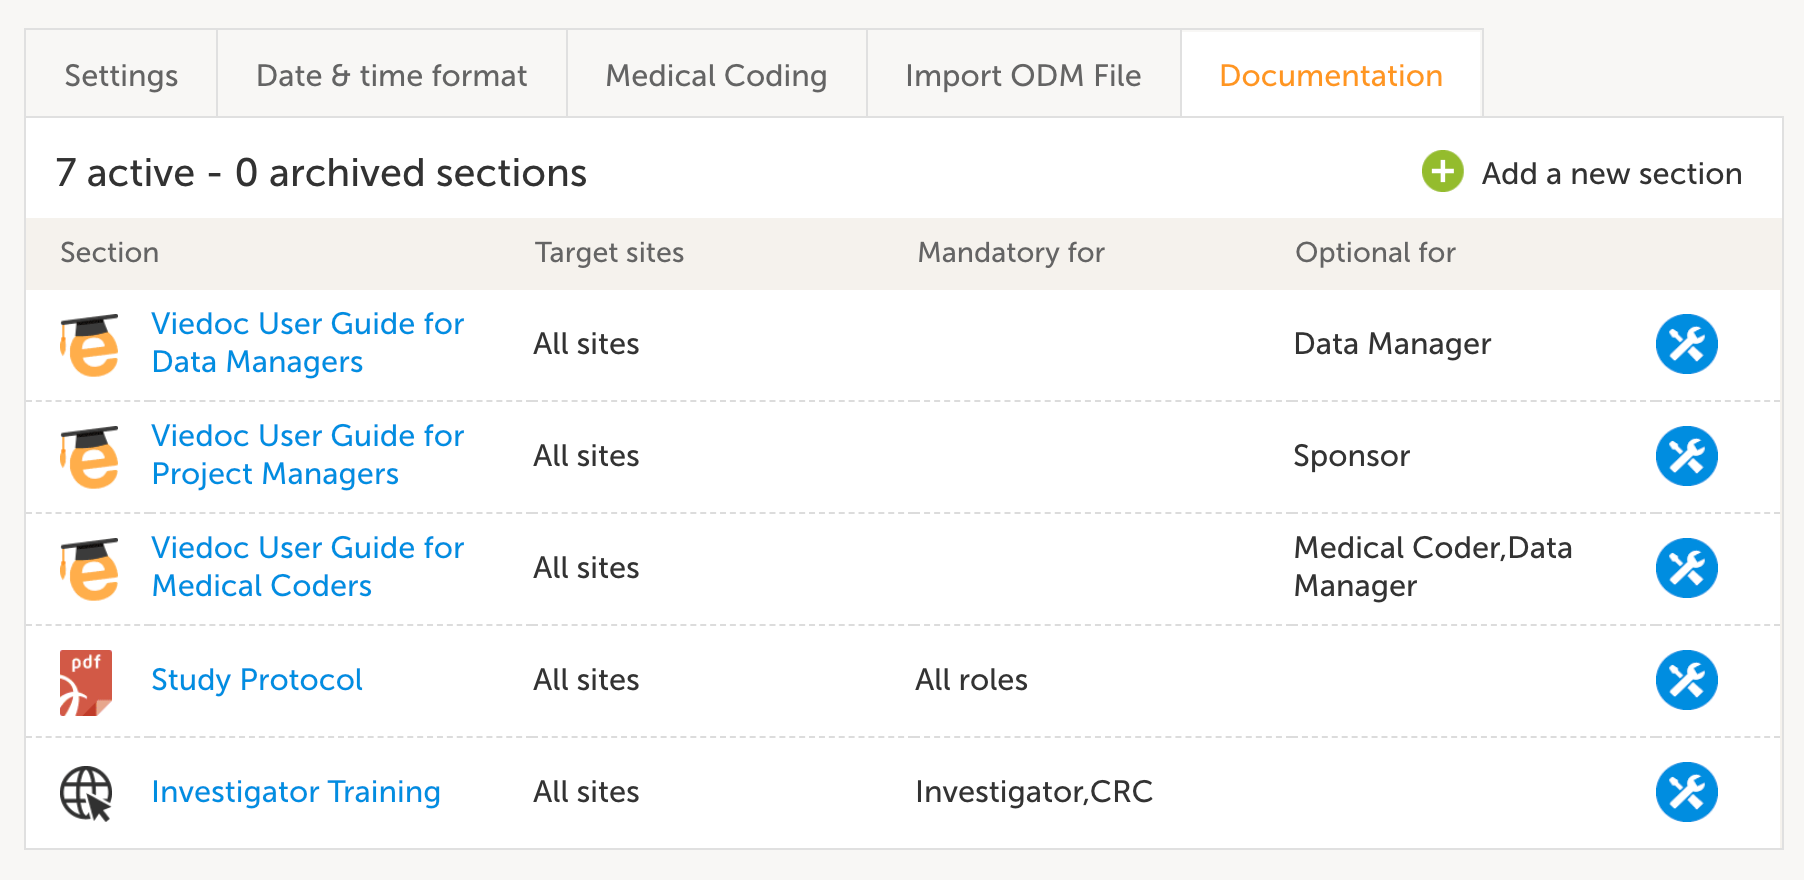Click eLearning icon for Medical Coders guide

click(x=90, y=569)
